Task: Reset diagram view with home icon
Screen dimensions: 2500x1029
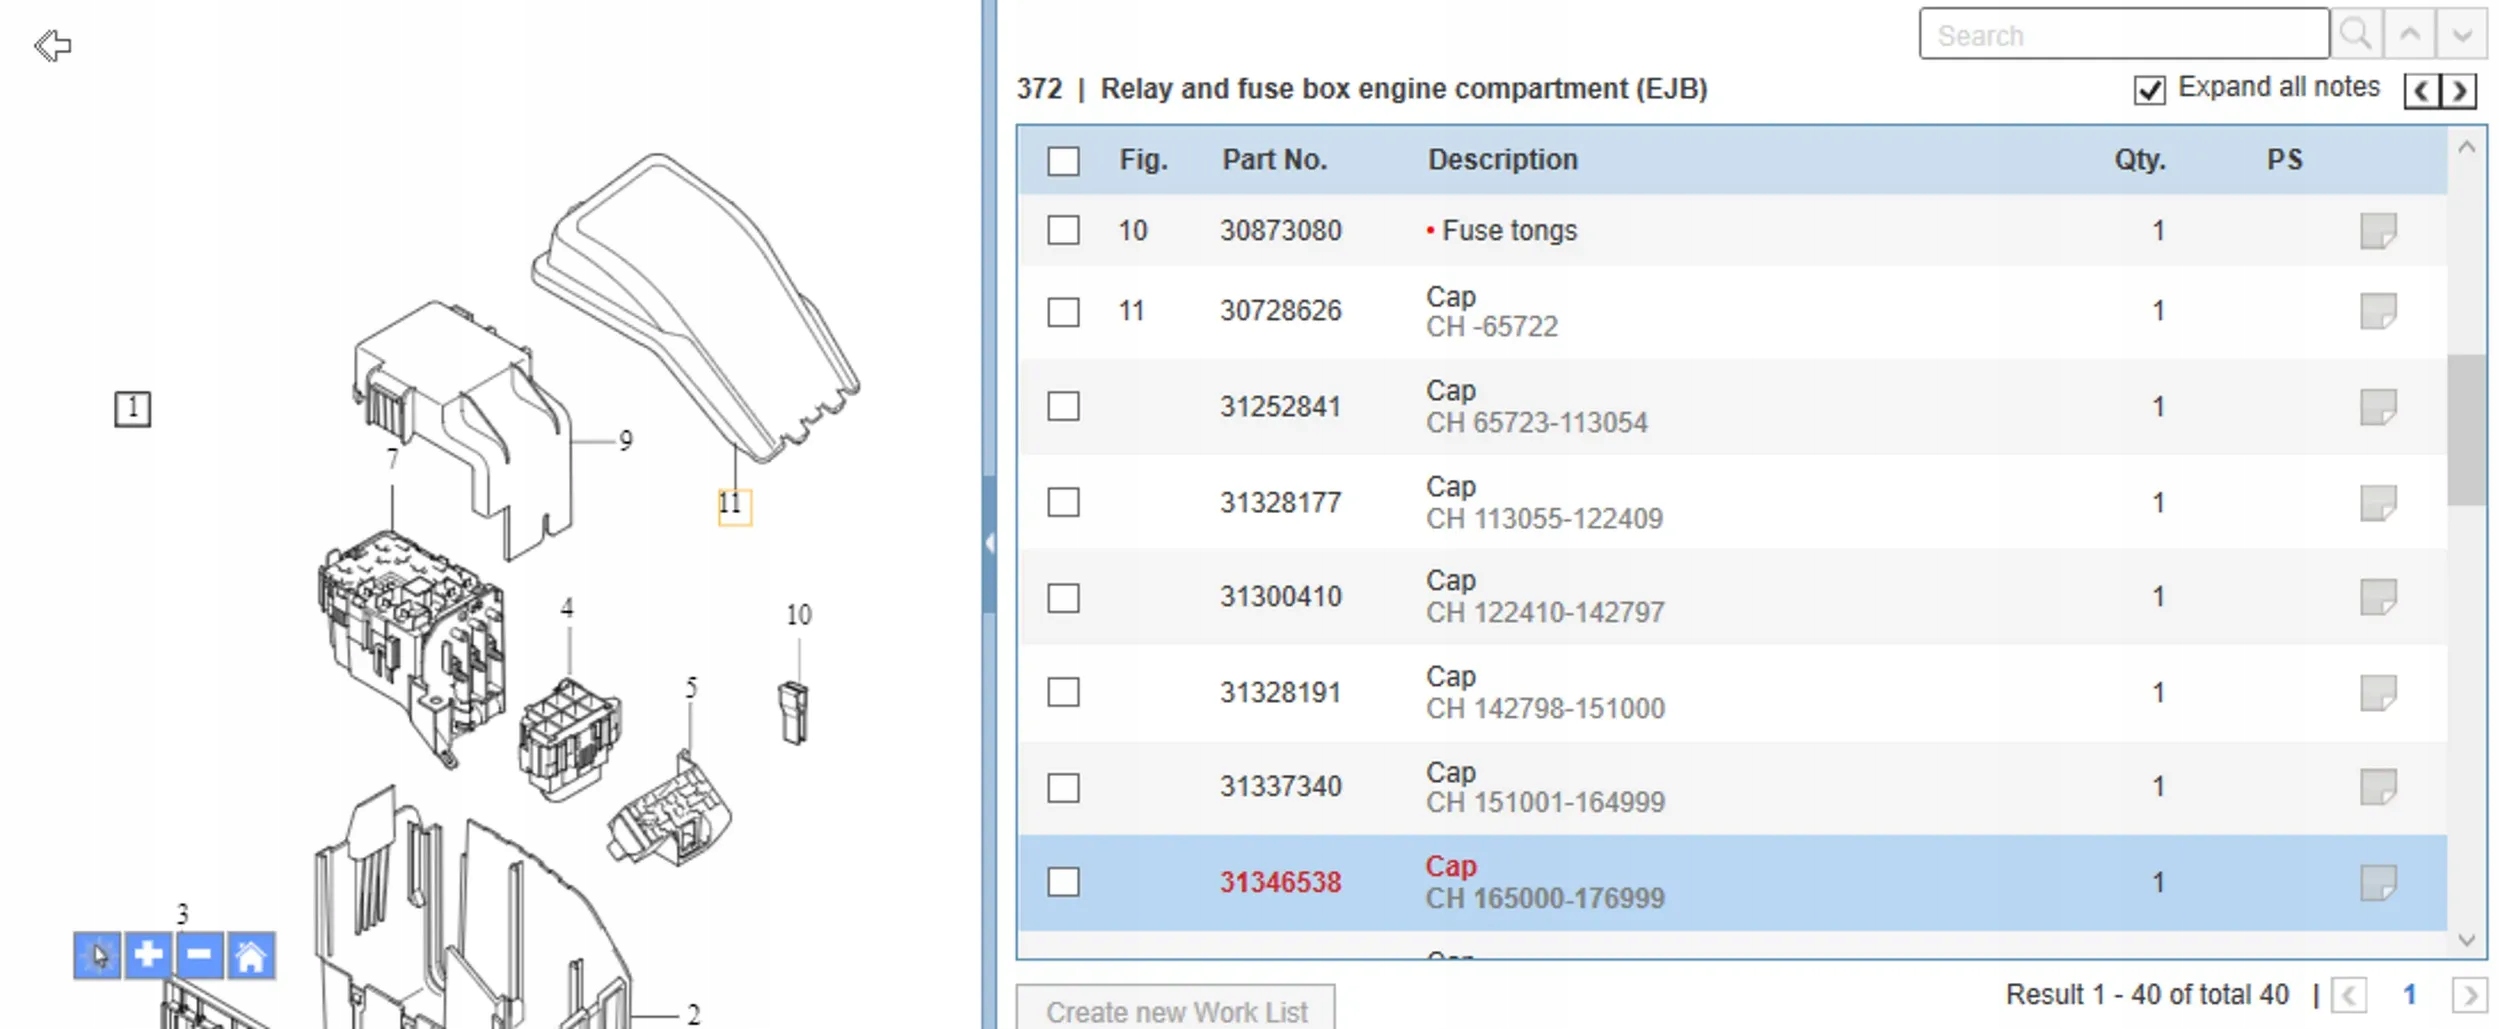Action: tap(251, 956)
